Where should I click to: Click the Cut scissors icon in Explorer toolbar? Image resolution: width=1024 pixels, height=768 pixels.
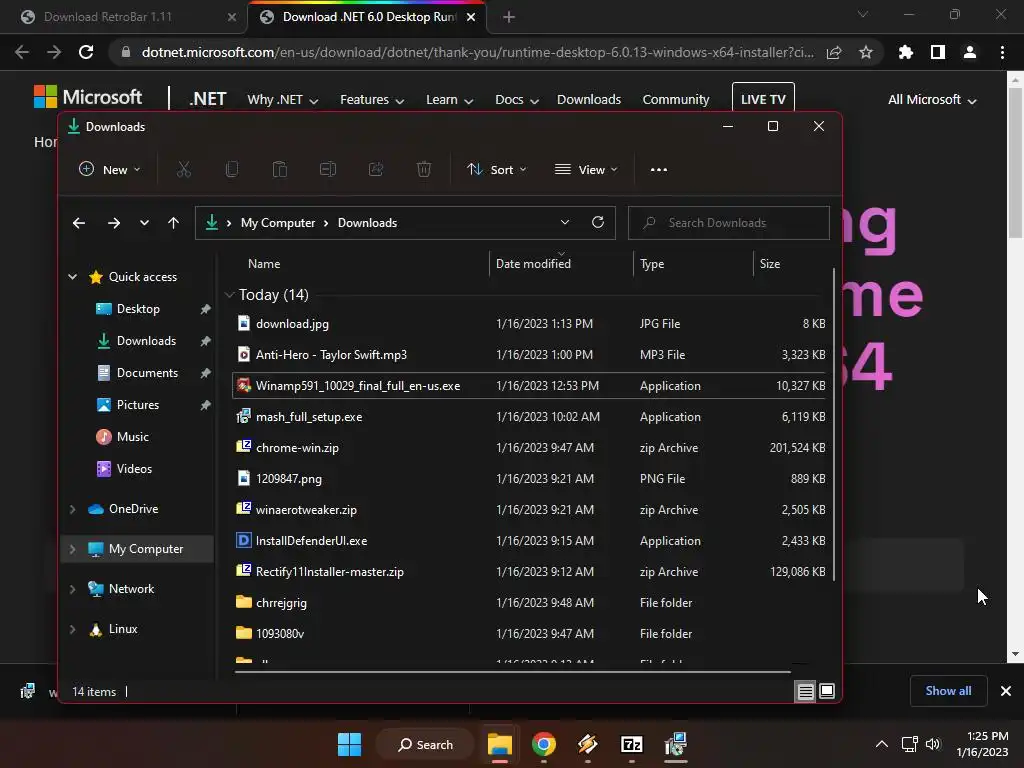(x=184, y=170)
